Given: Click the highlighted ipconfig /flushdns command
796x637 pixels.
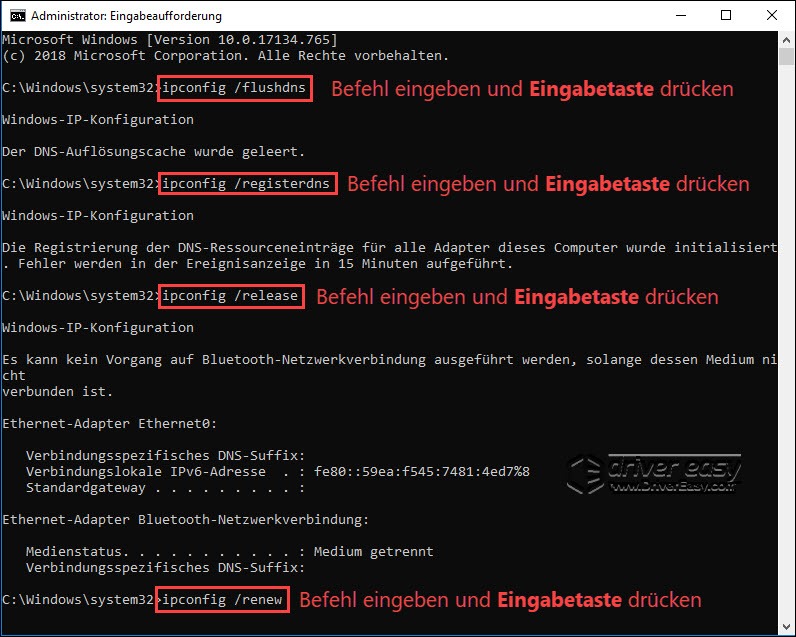Looking at the screenshot, I should (x=235, y=89).
